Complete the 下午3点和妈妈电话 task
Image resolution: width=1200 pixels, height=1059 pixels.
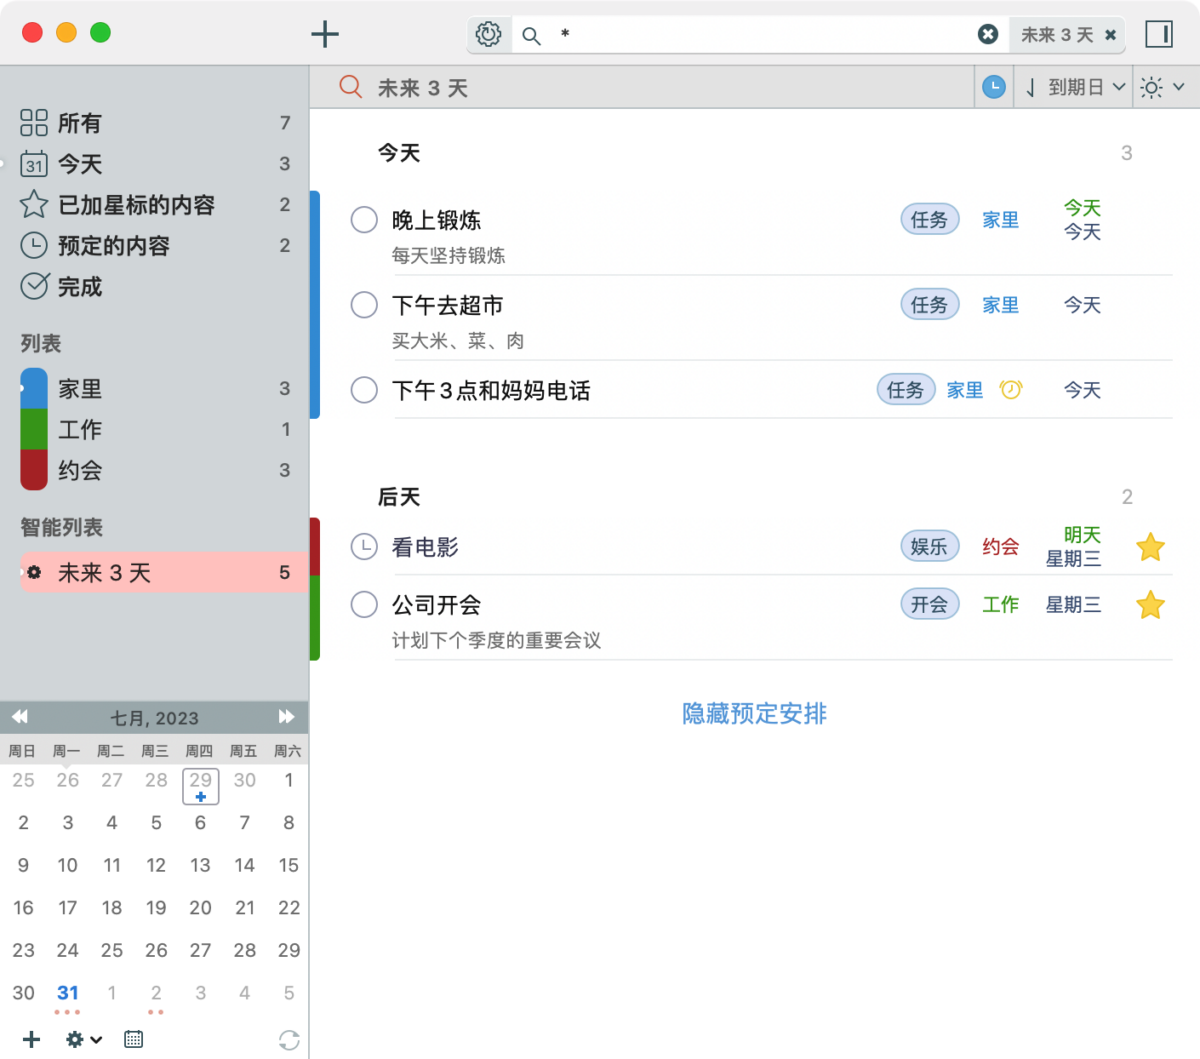[364, 390]
